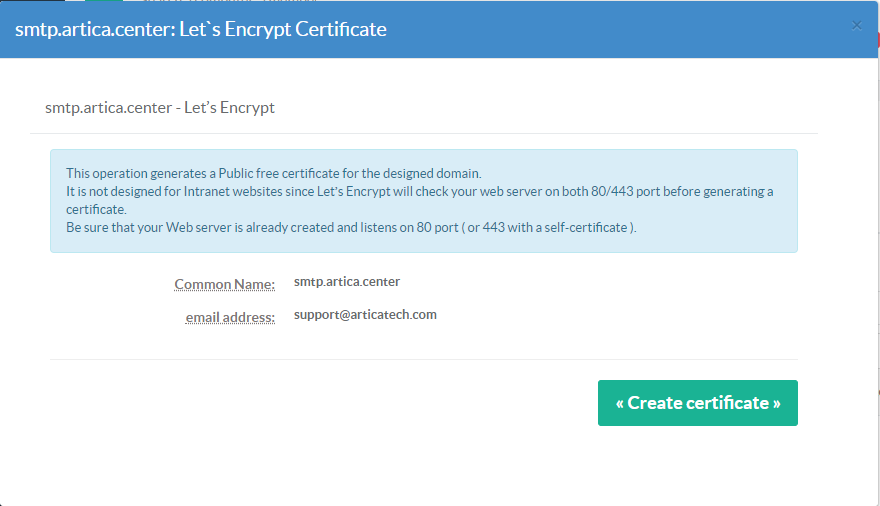Select the smtp.artica.center common name value
The width and height of the screenshot is (880, 506).
(x=347, y=282)
